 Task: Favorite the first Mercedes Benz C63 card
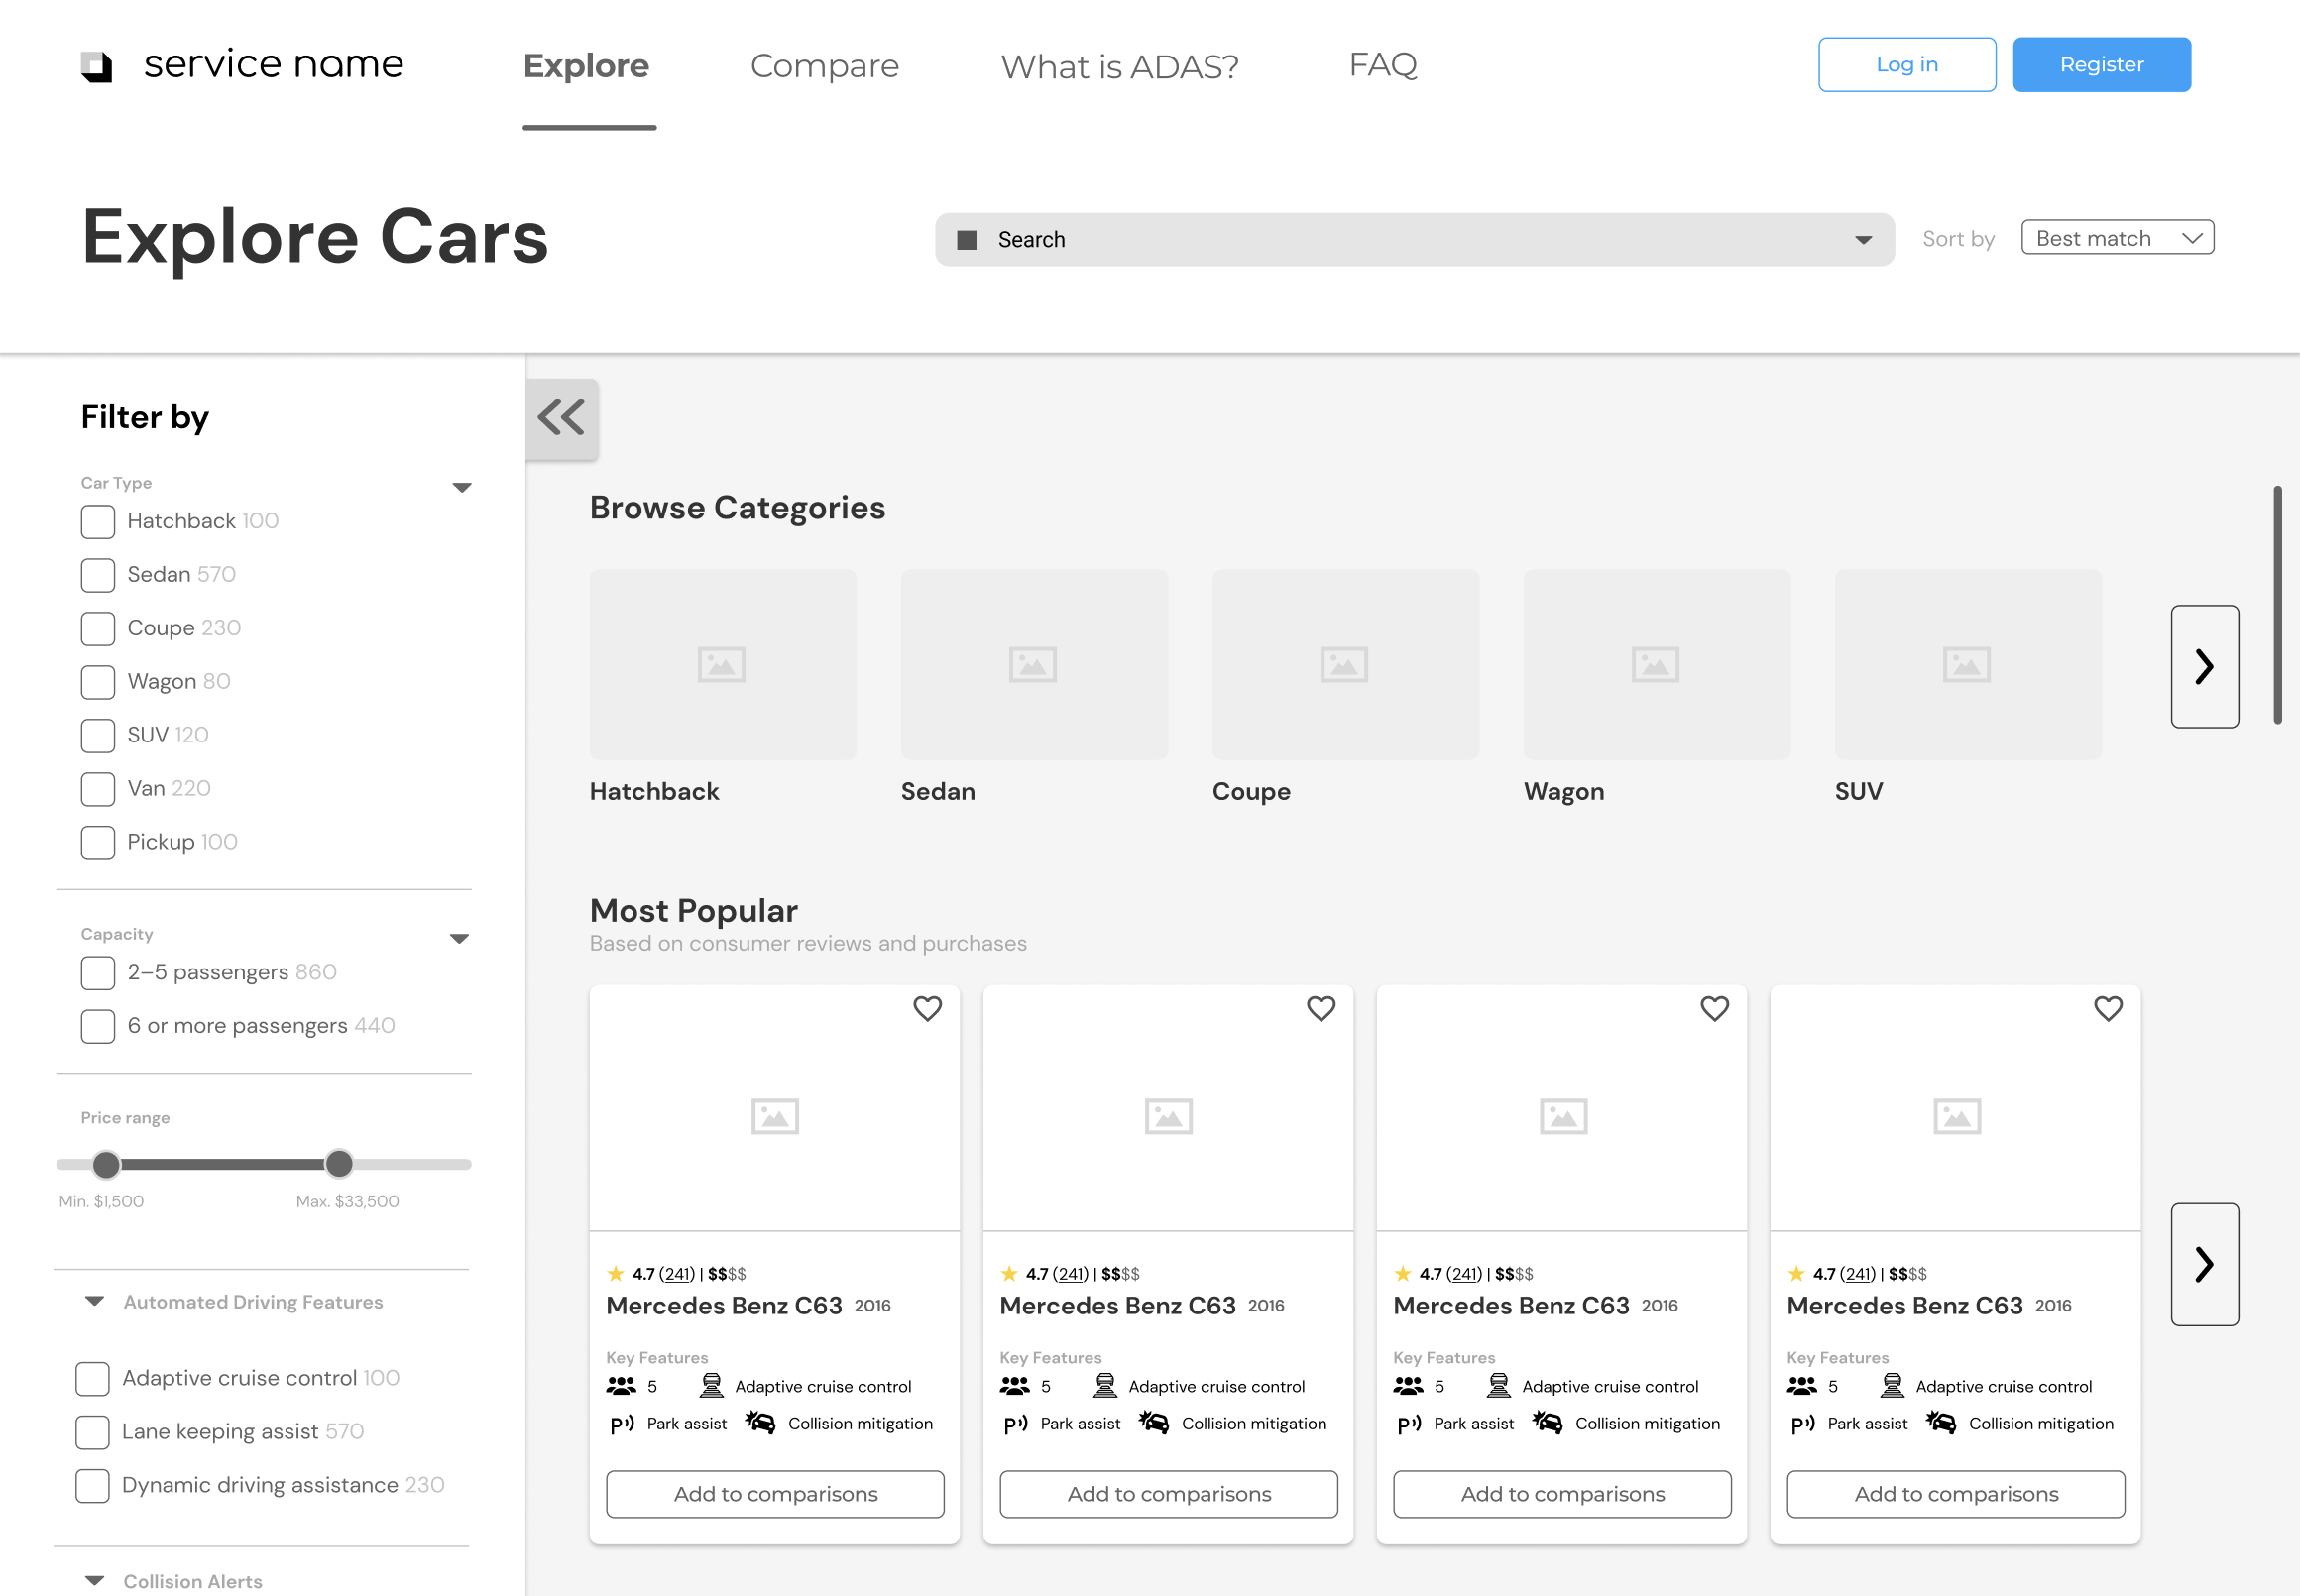tap(928, 1009)
